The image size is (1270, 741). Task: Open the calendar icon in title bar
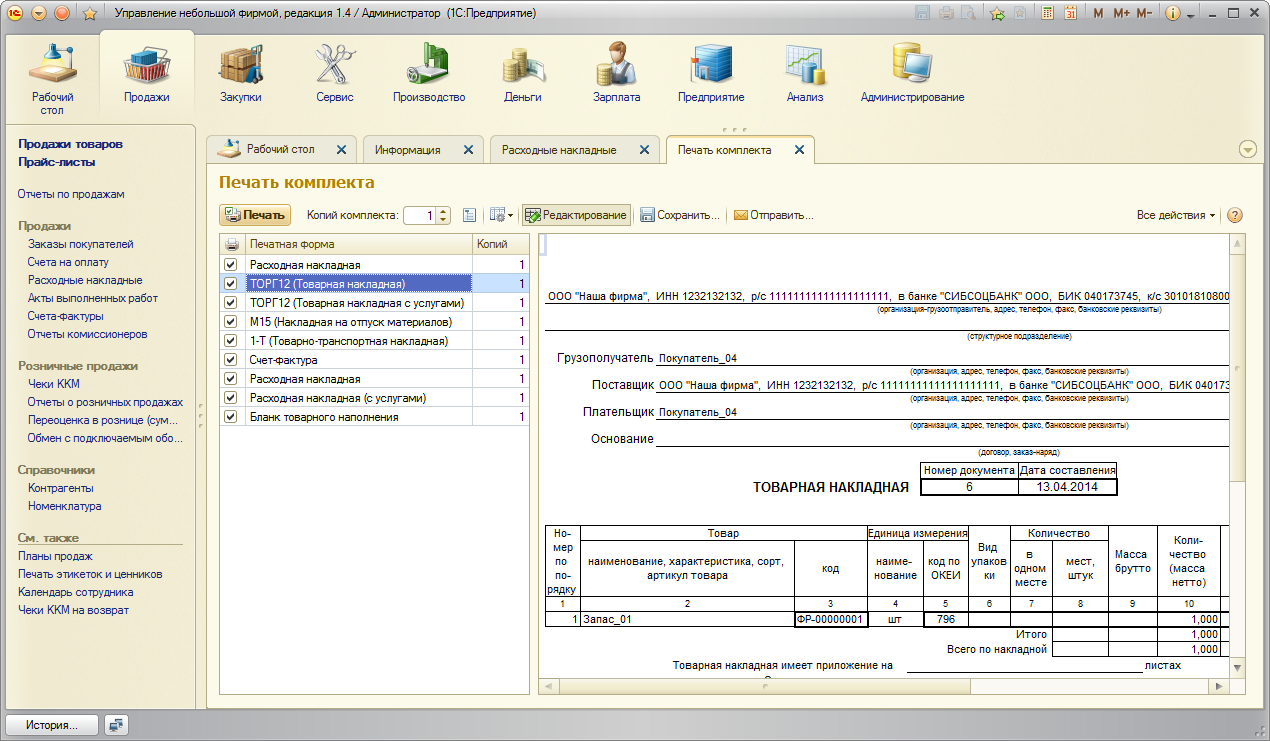1070,14
